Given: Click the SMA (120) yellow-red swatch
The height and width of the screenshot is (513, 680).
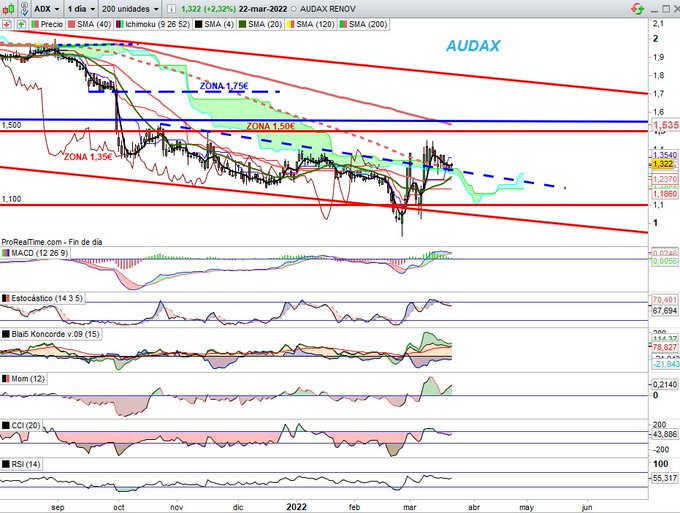Looking at the screenshot, I should [x=290, y=24].
